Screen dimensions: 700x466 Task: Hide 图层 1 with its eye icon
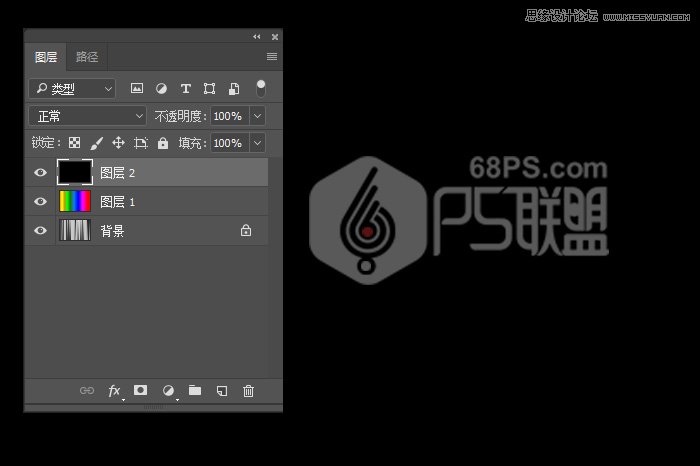pyautogui.click(x=40, y=202)
